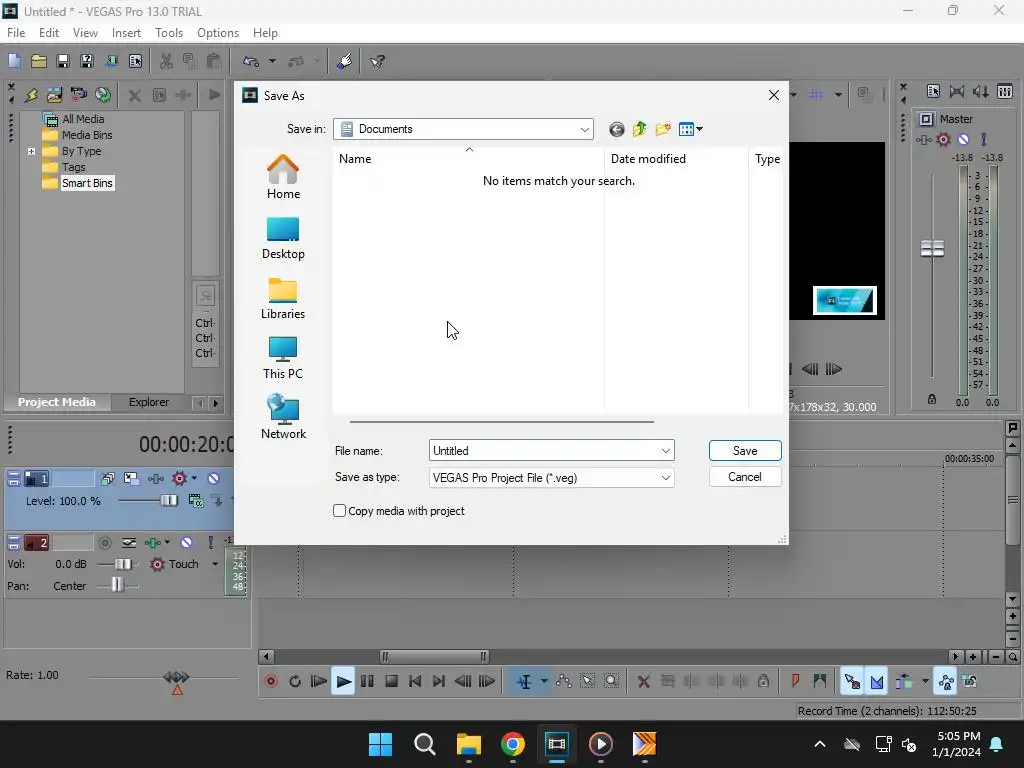Open taskbar Search
The height and width of the screenshot is (768, 1024).
click(424, 744)
